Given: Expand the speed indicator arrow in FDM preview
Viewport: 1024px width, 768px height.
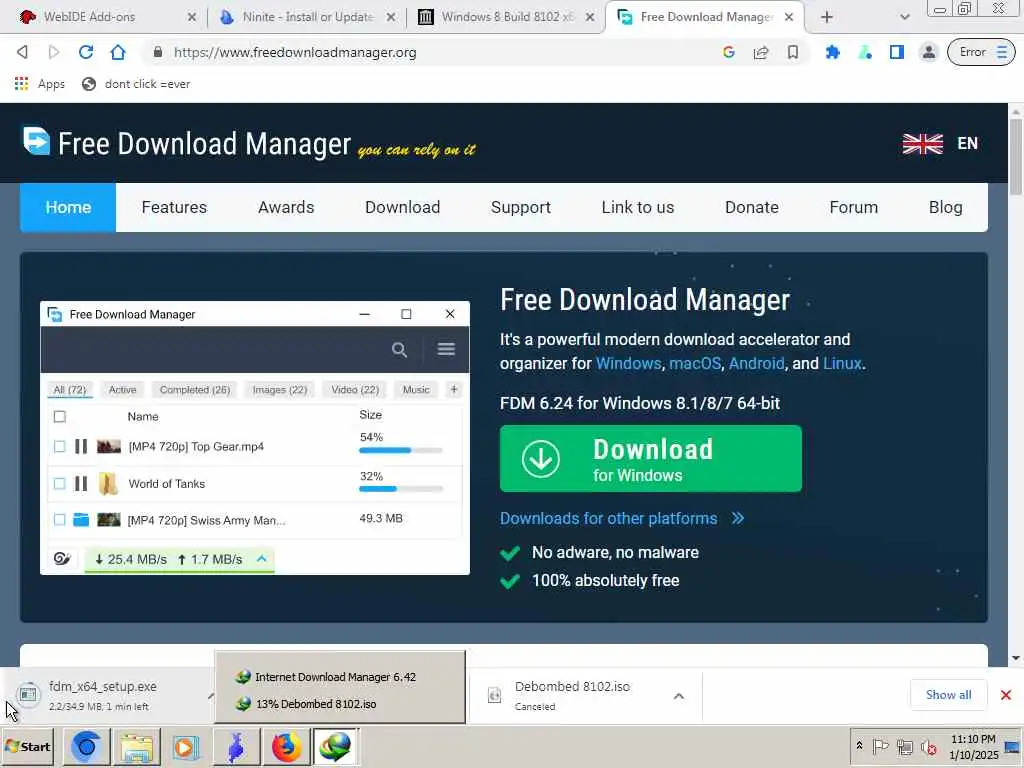Looking at the screenshot, I should (x=261, y=559).
